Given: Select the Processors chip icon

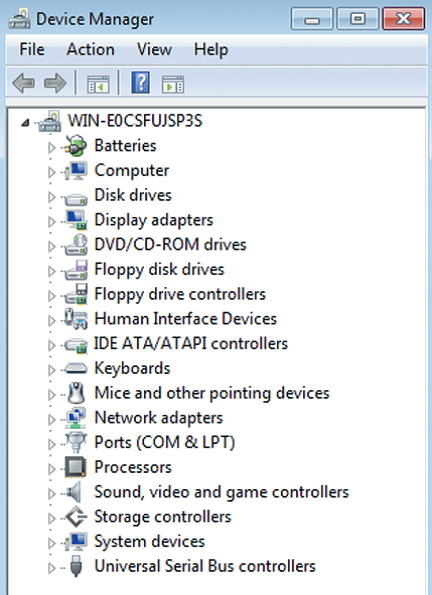Looking at the screenshot, I should point(76,467).
